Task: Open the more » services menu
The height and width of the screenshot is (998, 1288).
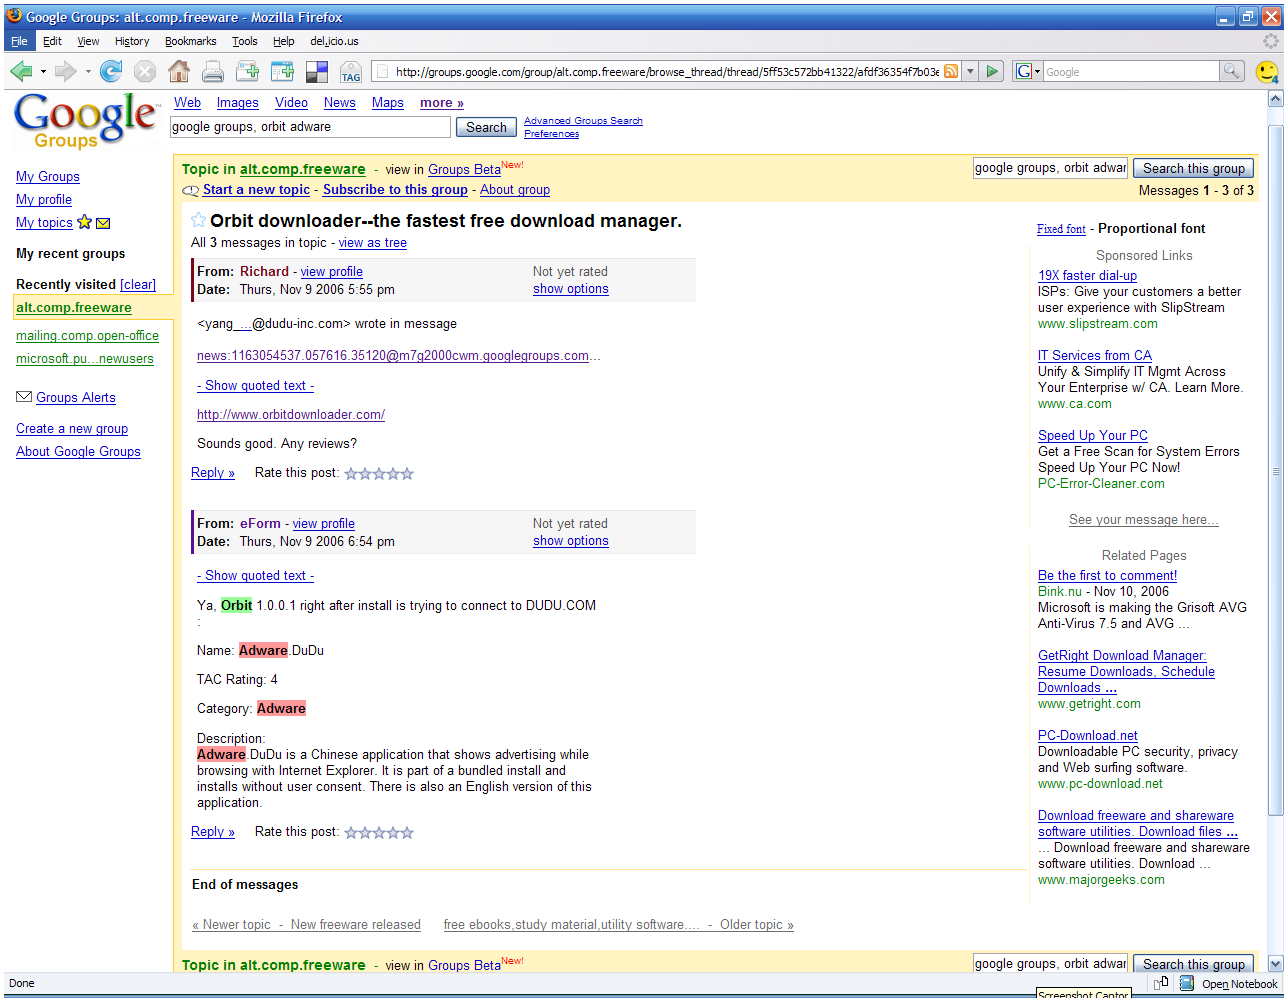Action: [441, 103]
